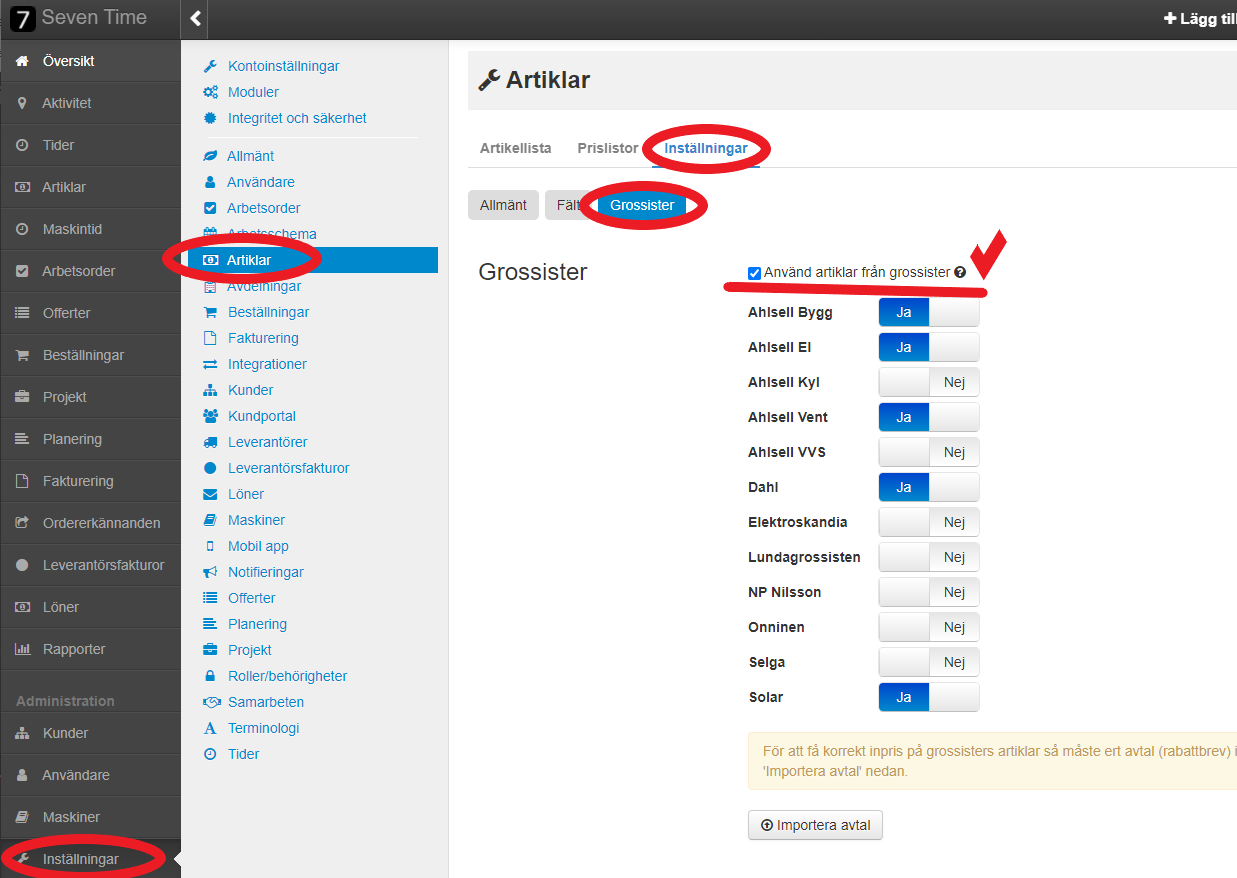
Task: Click the Samarbeten handshake icon
Action: 210,702
